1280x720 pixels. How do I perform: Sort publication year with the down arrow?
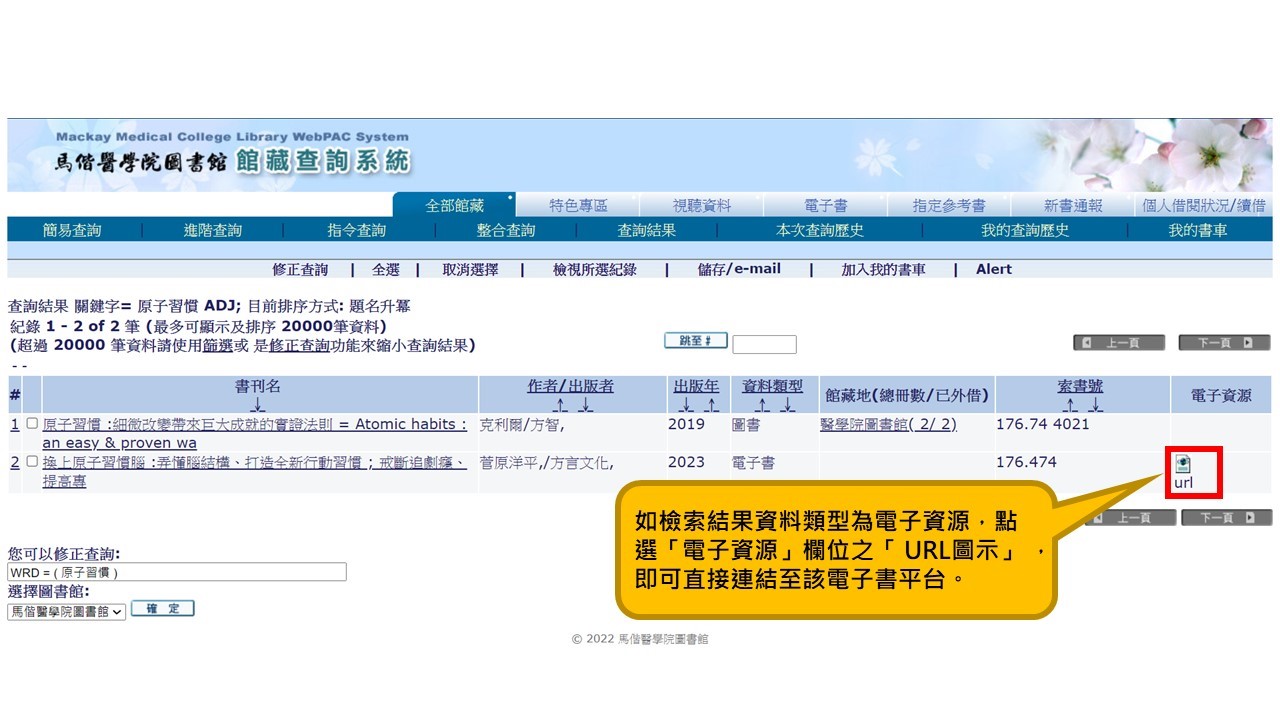[685, 404]
